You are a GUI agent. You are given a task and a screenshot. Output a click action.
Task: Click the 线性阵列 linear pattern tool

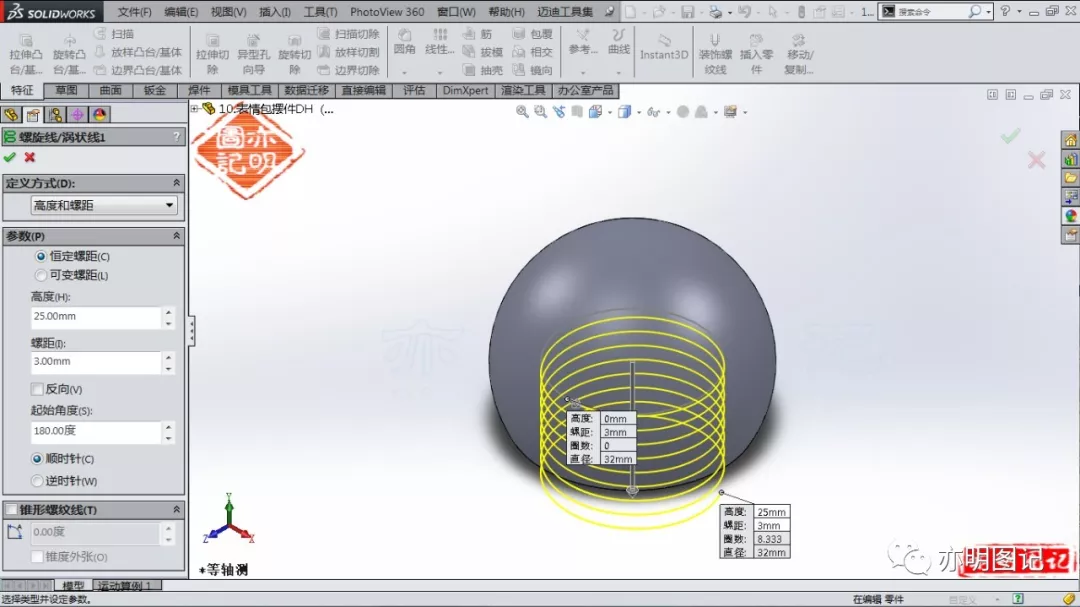pyautogui.click(x=439, y=42)
